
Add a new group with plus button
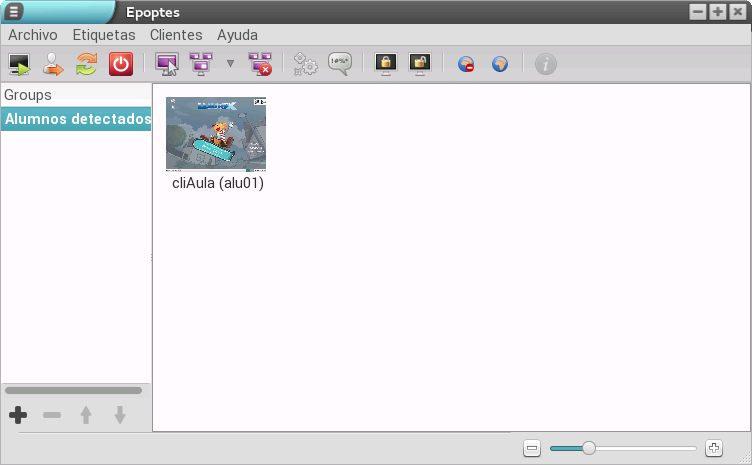18,415
